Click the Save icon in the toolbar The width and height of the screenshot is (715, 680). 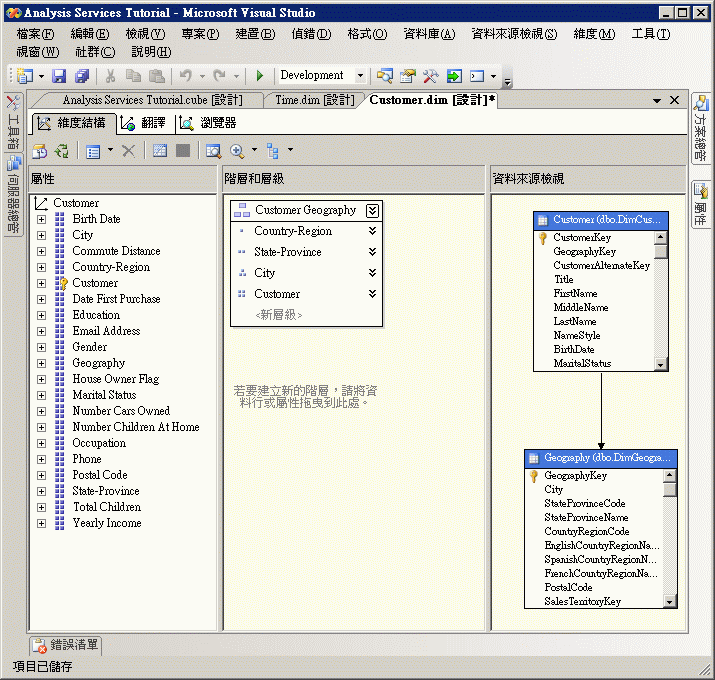[x=59, y=76]
